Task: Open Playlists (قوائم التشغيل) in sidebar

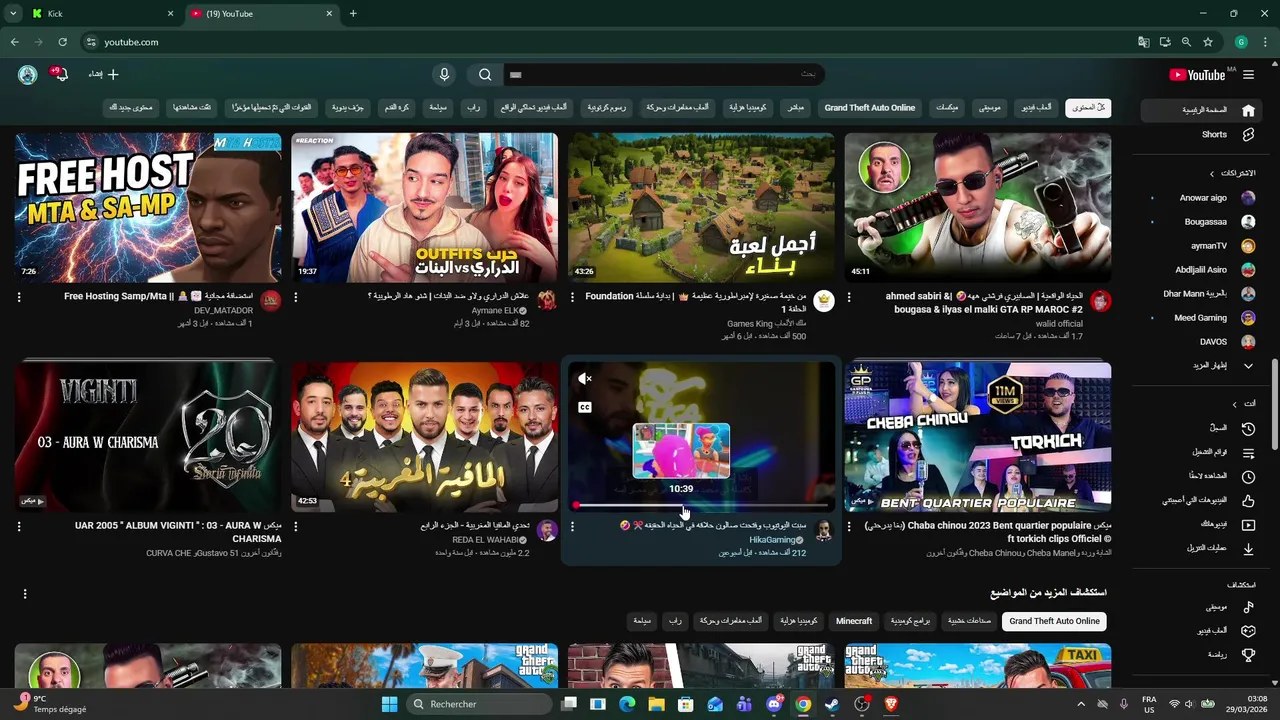Action: coord(1200,452)
